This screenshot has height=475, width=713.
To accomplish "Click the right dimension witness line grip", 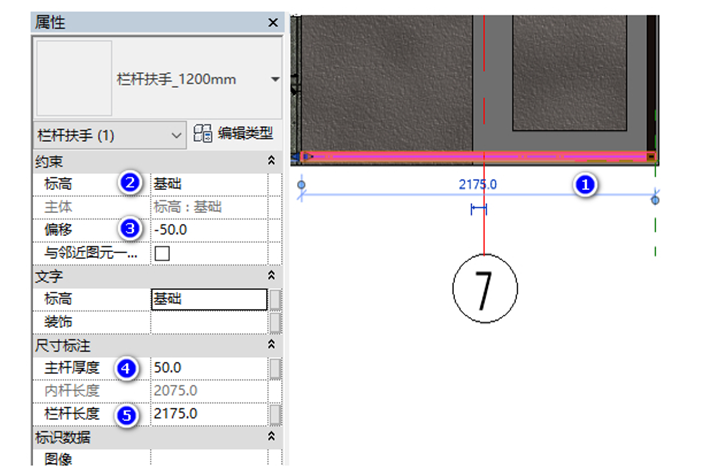I will [x=655, y=200].
